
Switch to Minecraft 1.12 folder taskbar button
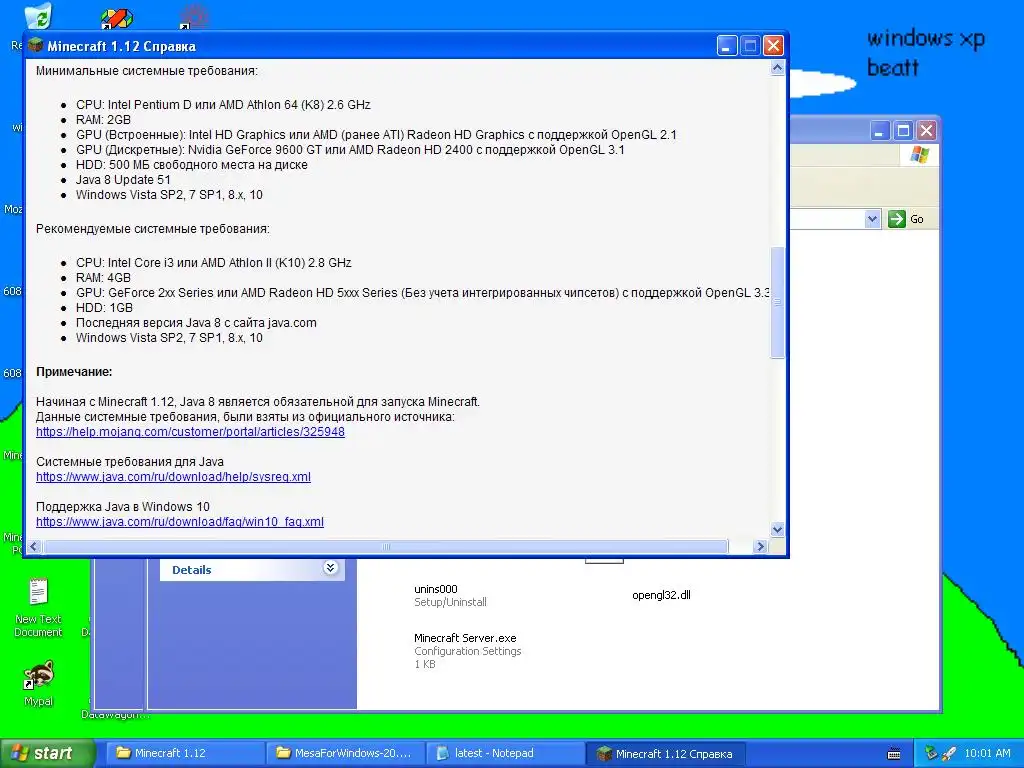coord(185,753)
